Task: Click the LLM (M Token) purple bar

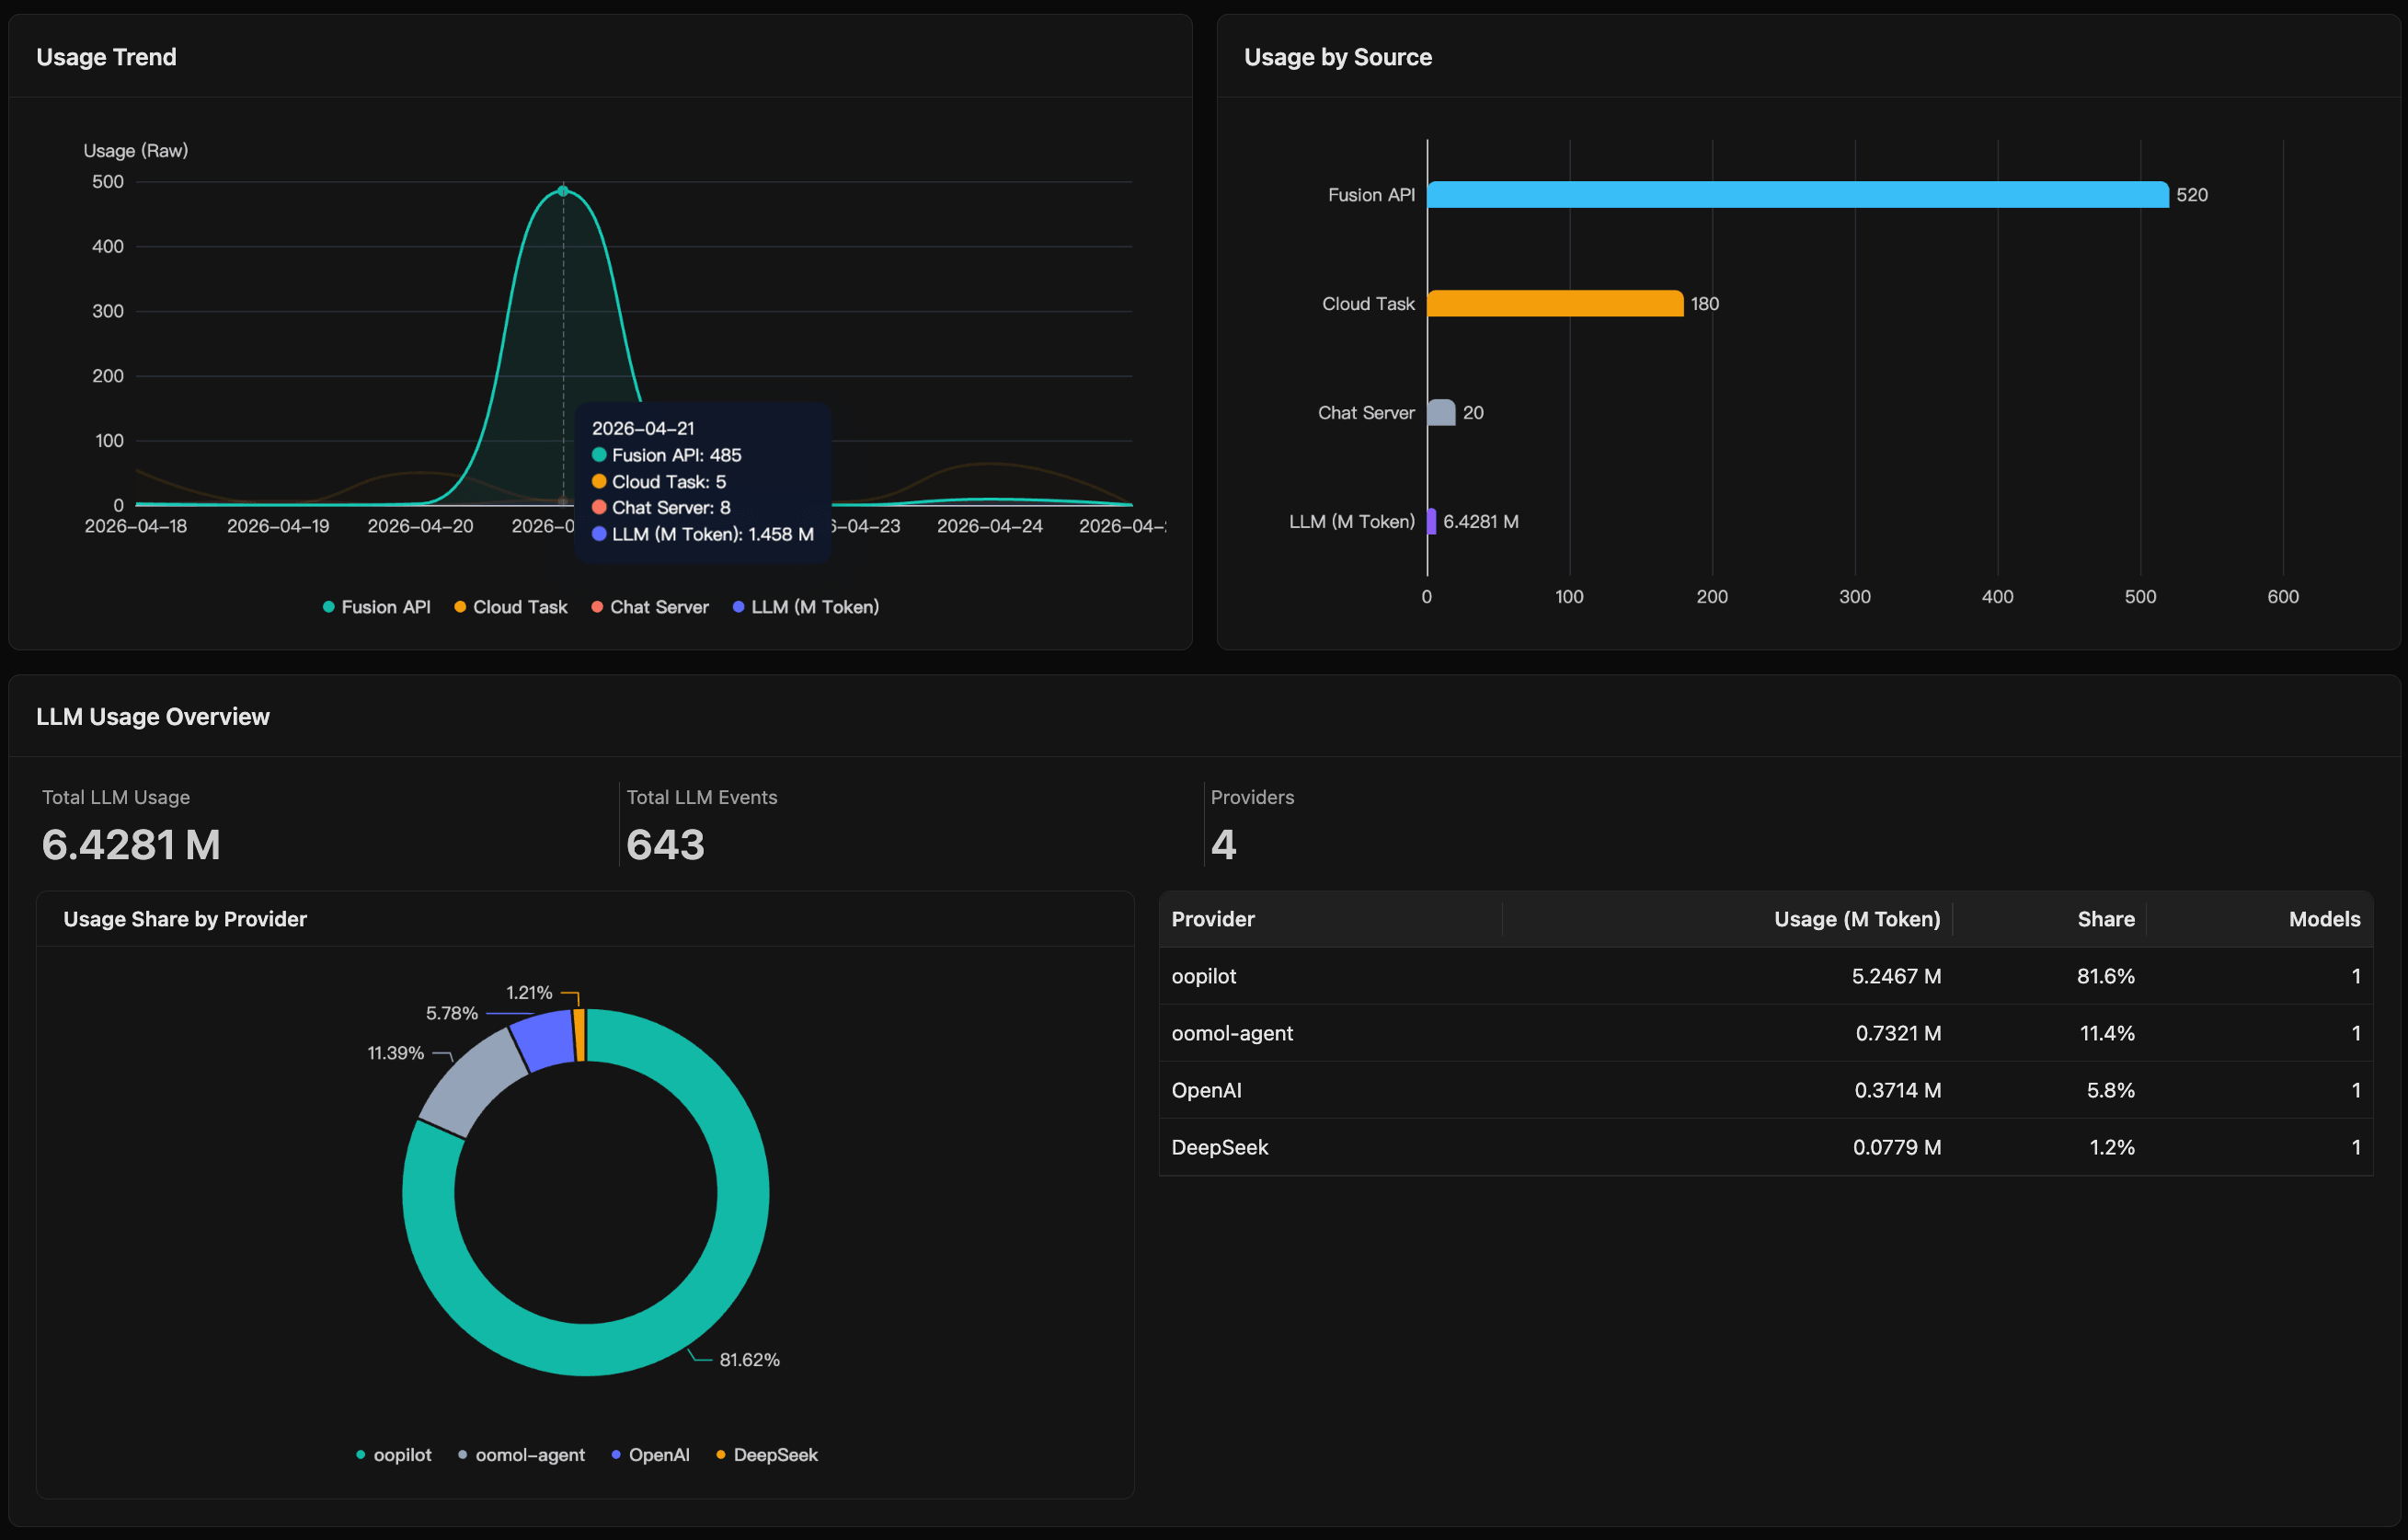Action: tap(1432, 522)
